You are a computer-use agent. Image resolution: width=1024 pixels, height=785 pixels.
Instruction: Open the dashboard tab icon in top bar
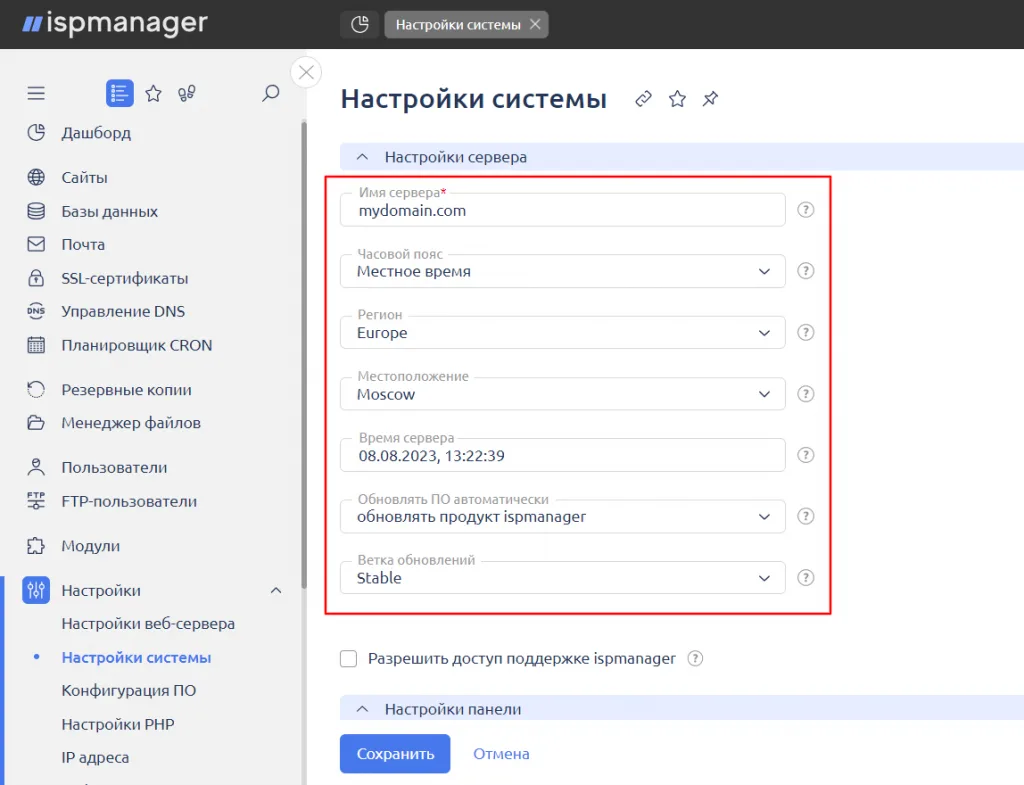tap(359, 25)
